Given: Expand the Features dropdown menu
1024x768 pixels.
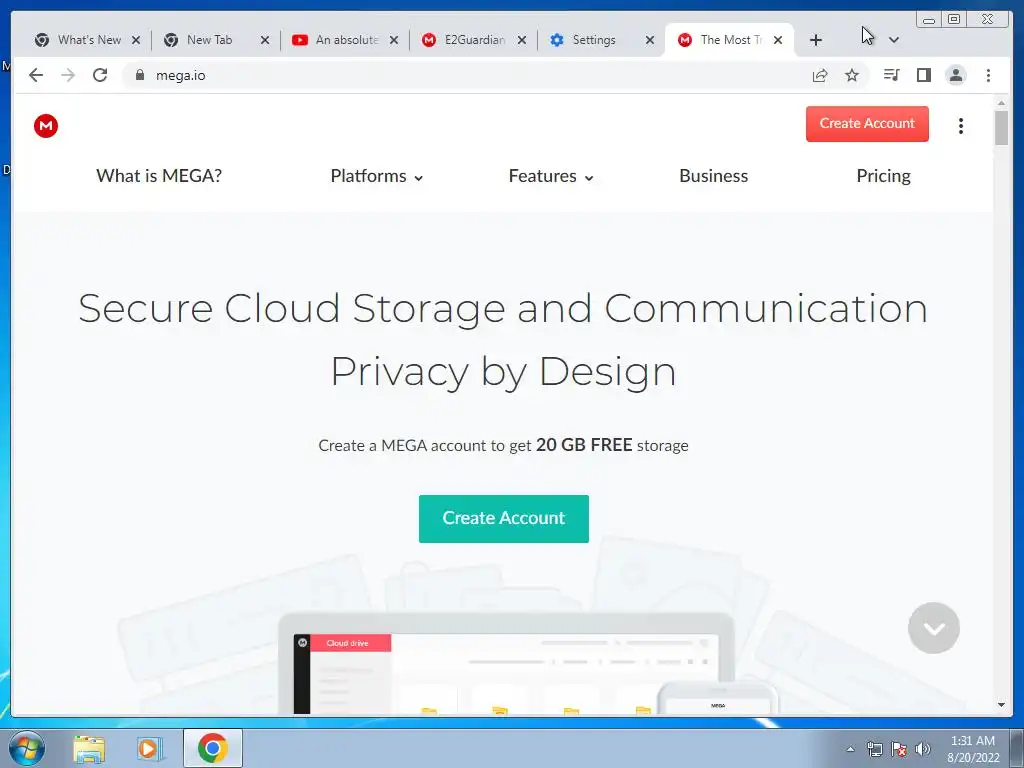Looking at the screenshot, I should [x=551, y=176].
